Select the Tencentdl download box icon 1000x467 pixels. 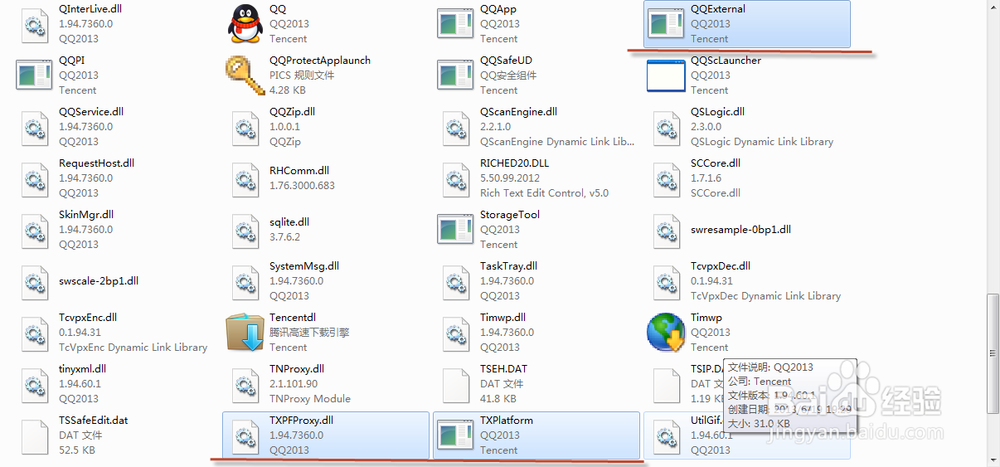point(246,332)
